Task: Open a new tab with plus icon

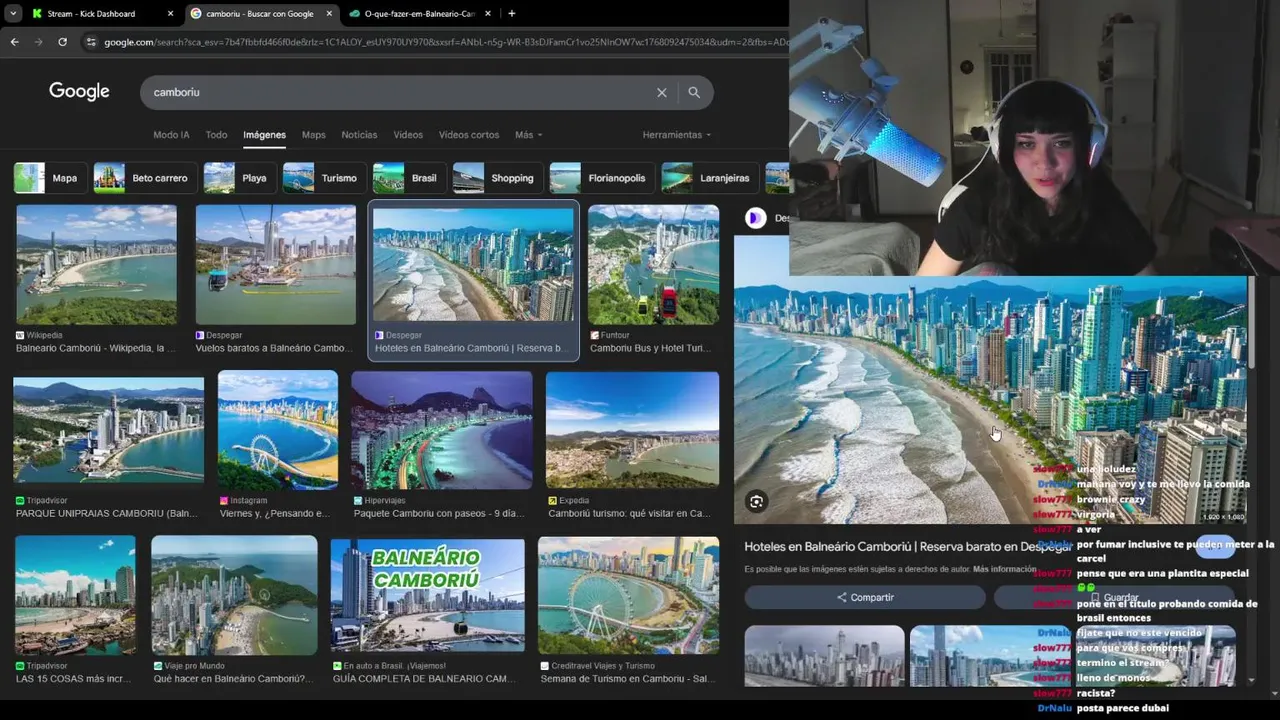Action: 511,14
